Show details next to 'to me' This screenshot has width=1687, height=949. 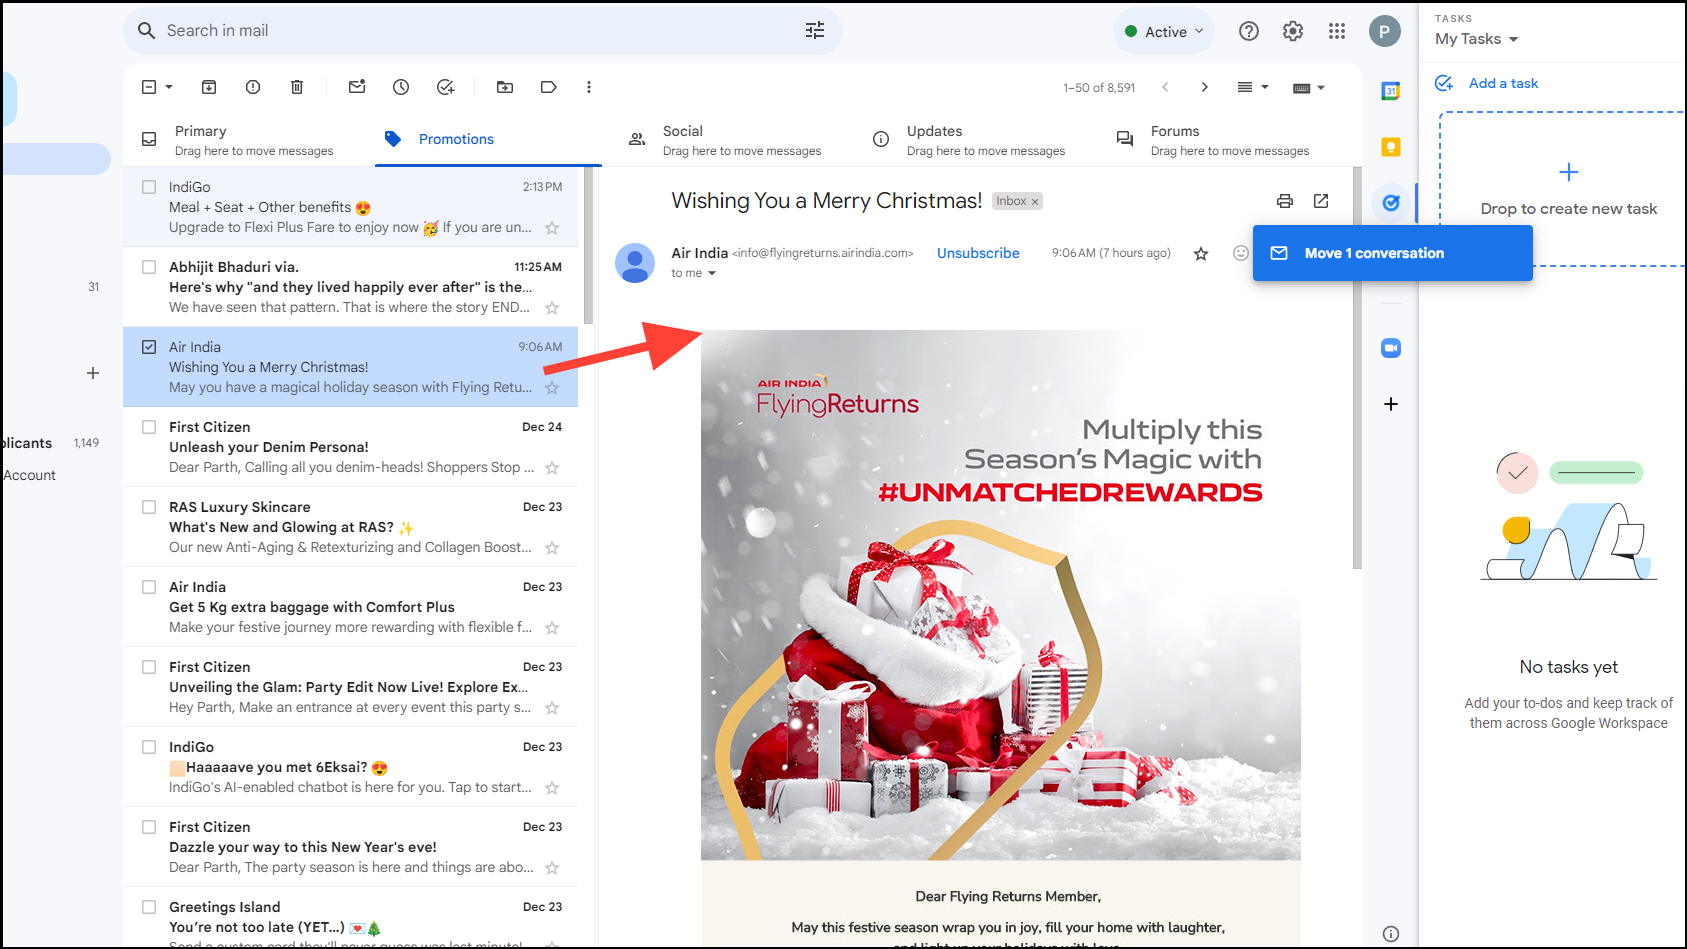click(712, 273)
